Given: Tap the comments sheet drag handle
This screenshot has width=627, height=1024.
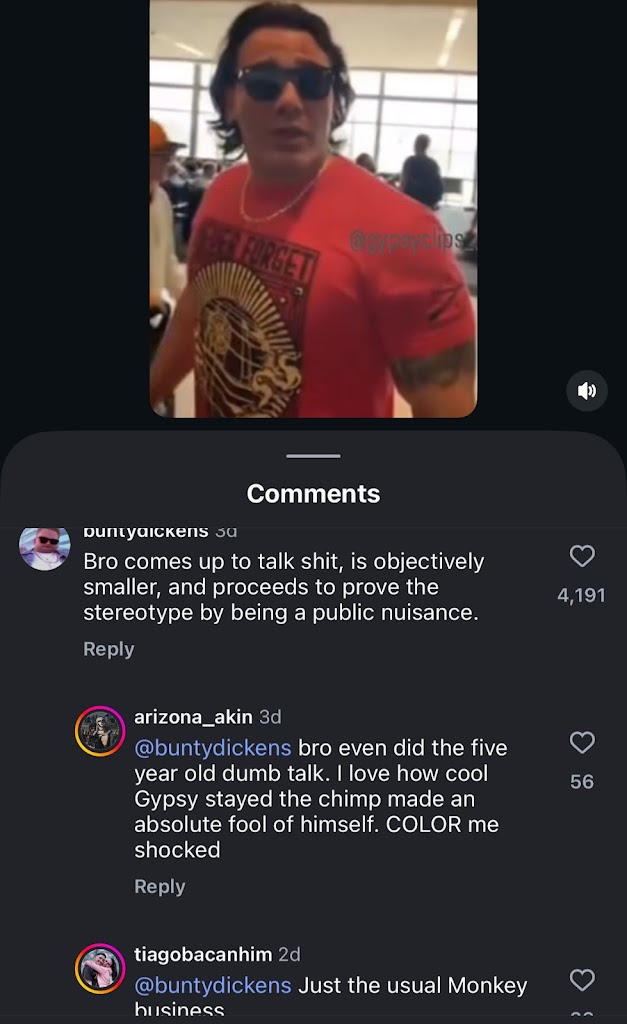Looking at the screenshot, I should 313,456.
